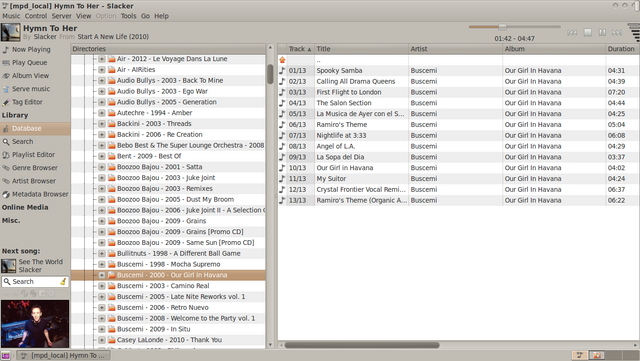Open the Now Playing view

click(x=31, y=49)
